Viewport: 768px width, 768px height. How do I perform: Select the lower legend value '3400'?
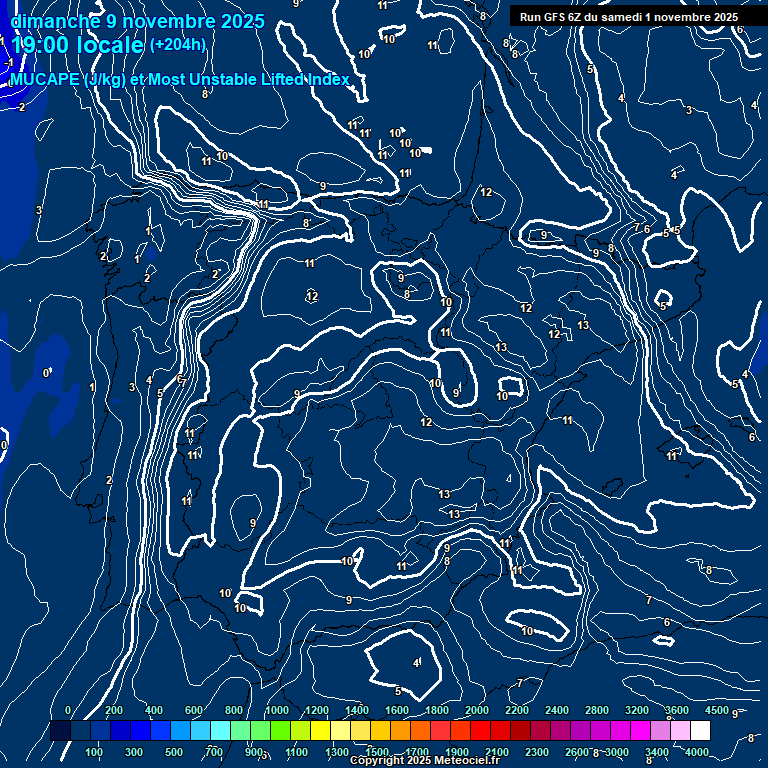[x=657, y=752]
